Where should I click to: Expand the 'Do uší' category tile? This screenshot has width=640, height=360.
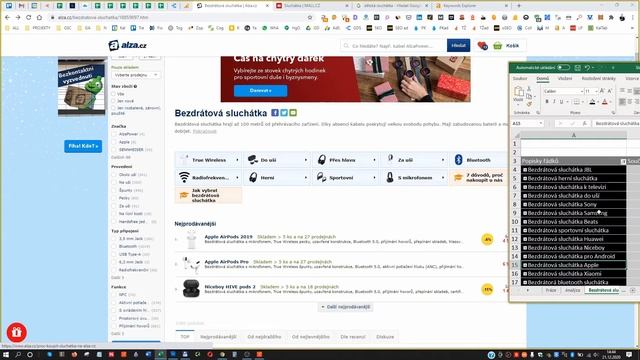click(x=277, y=160)
